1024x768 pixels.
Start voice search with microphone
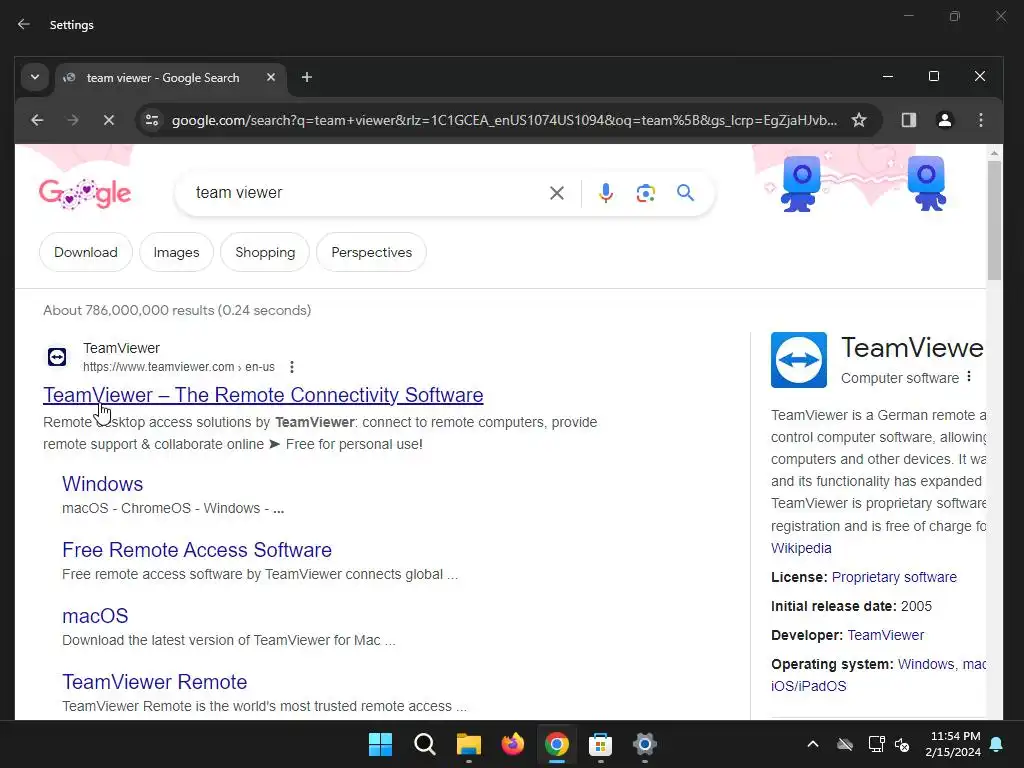click(x=605, y=193)
